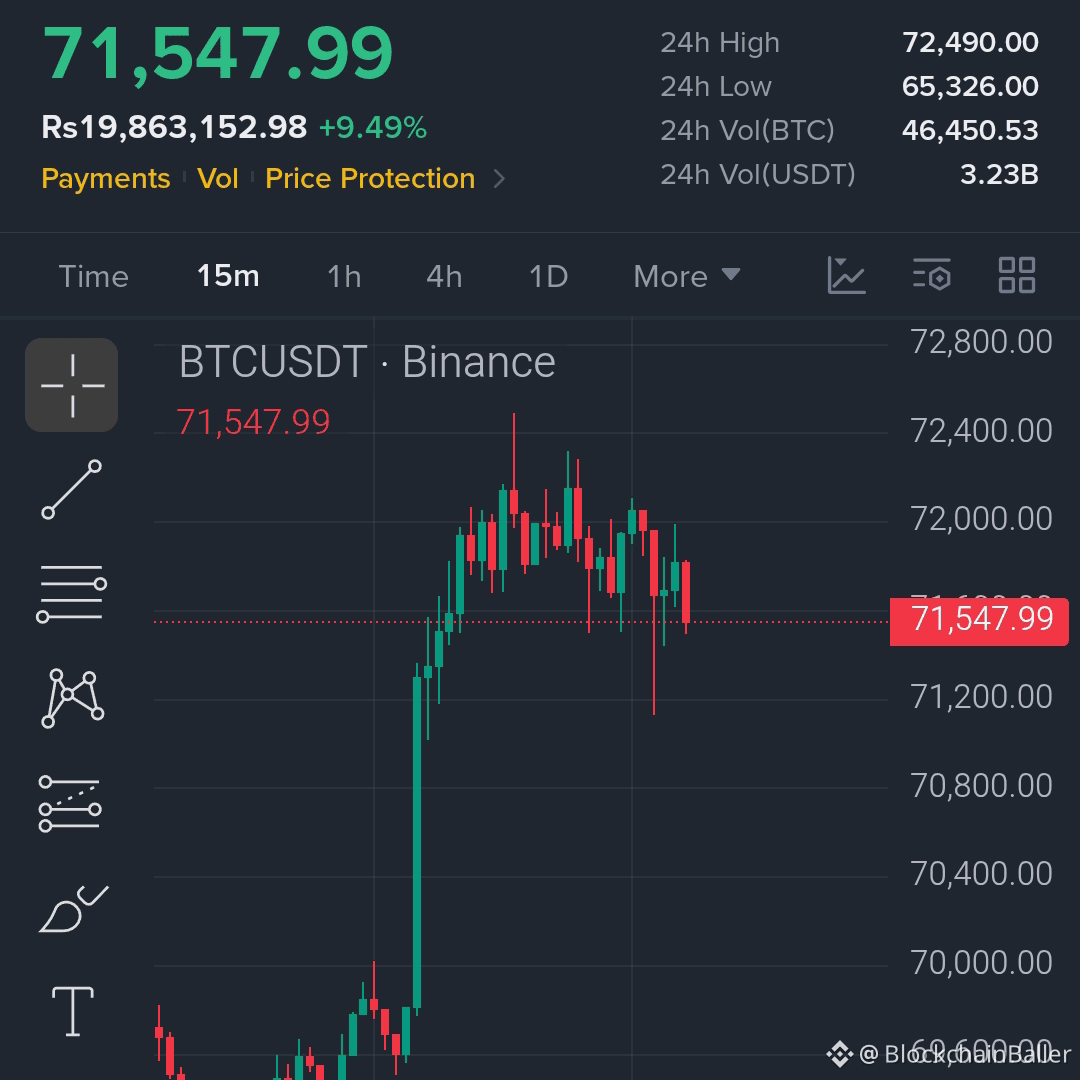Screen dimensions: 1080x1080
Task: Click the 72,400.00 price axis label
Action: coord(981,431)
